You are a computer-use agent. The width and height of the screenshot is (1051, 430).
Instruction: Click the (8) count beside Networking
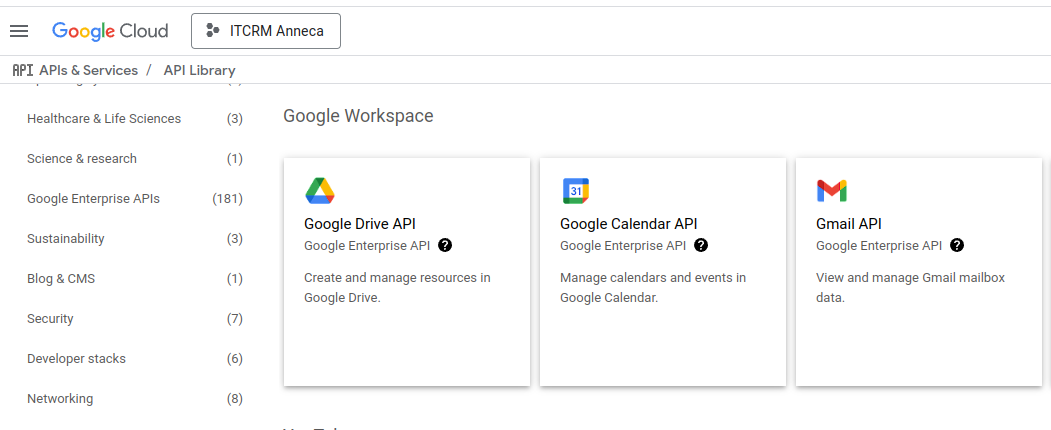pos(235,399)
